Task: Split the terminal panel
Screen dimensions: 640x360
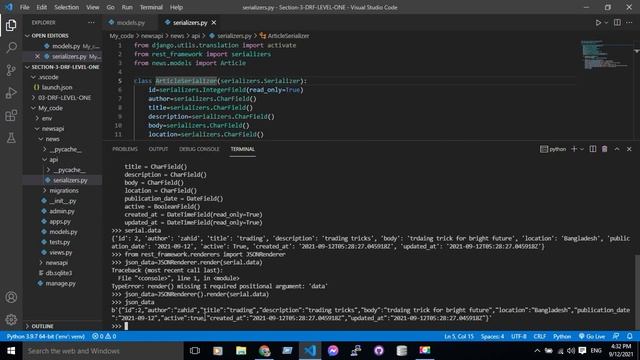Action: point(593,149)
